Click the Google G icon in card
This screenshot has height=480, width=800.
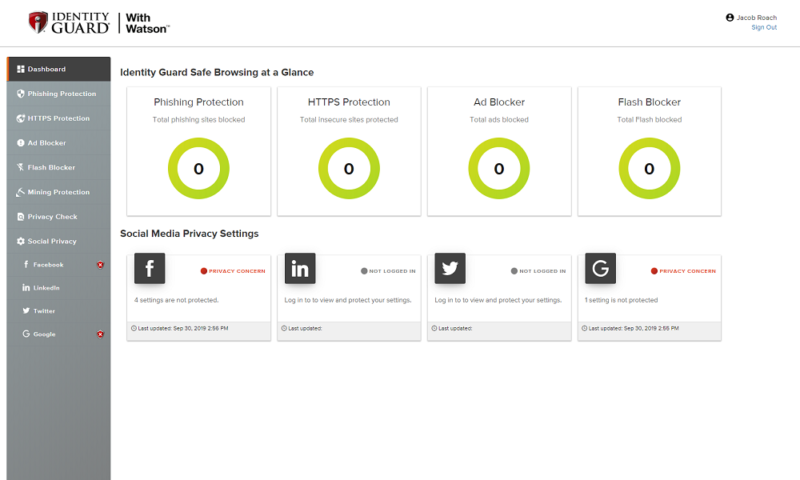point(600,268)
